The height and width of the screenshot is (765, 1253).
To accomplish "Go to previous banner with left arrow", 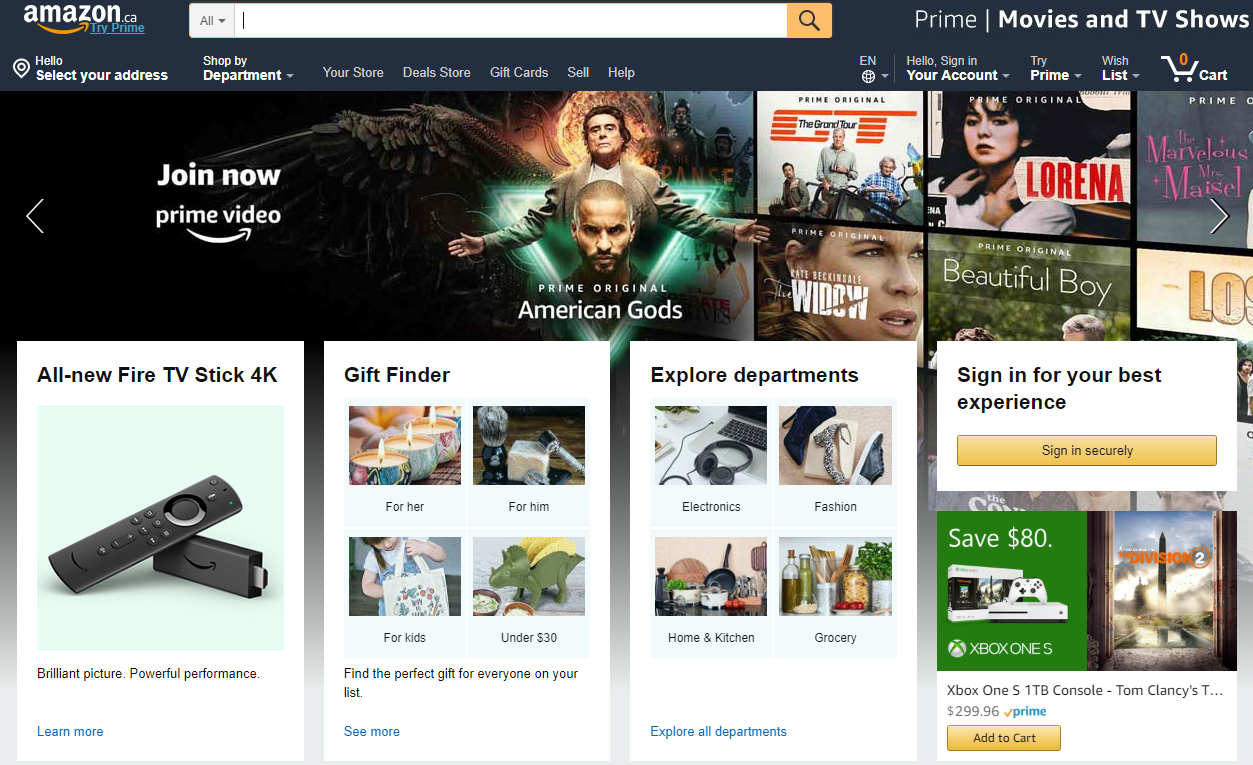I will click(x=35, y=215).
